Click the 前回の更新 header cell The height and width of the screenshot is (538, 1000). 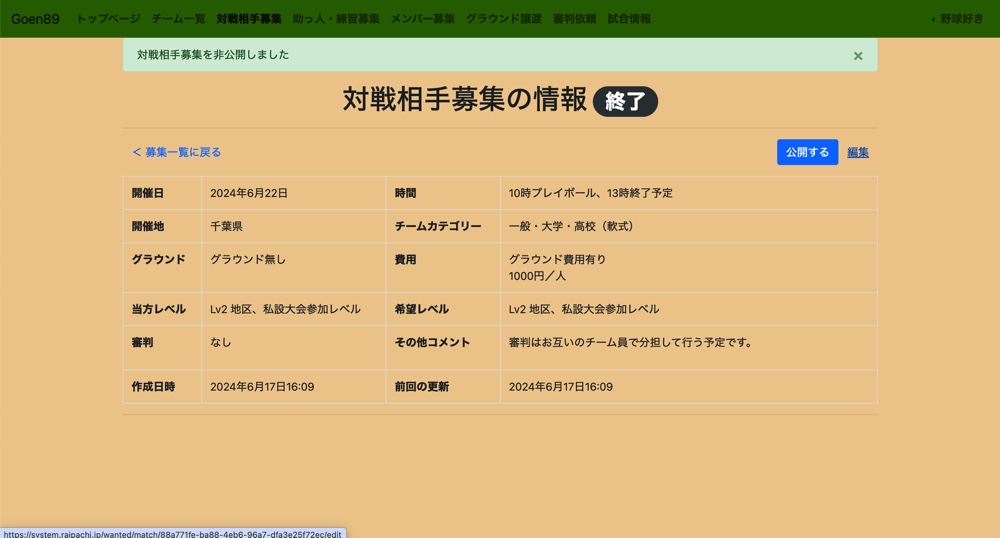pyautogui.click(x=443, y=387)
